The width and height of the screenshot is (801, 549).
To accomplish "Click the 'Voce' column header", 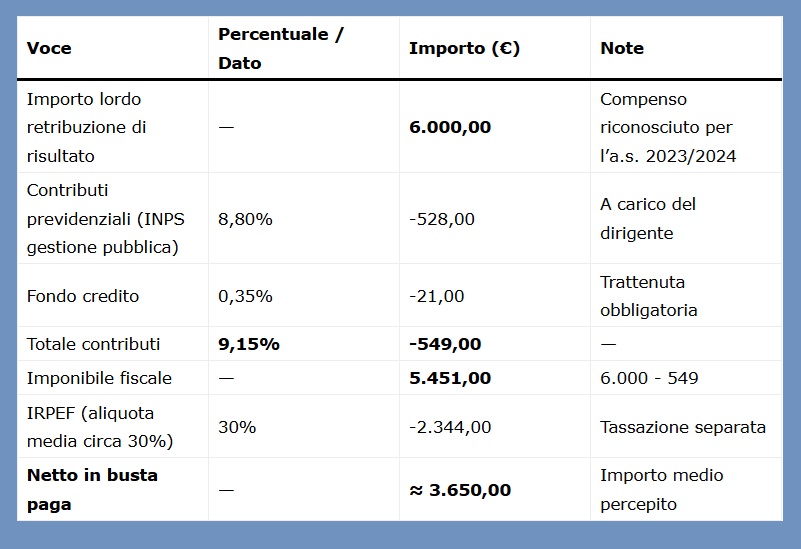I will pyautogui.click(x=49, y=48).
